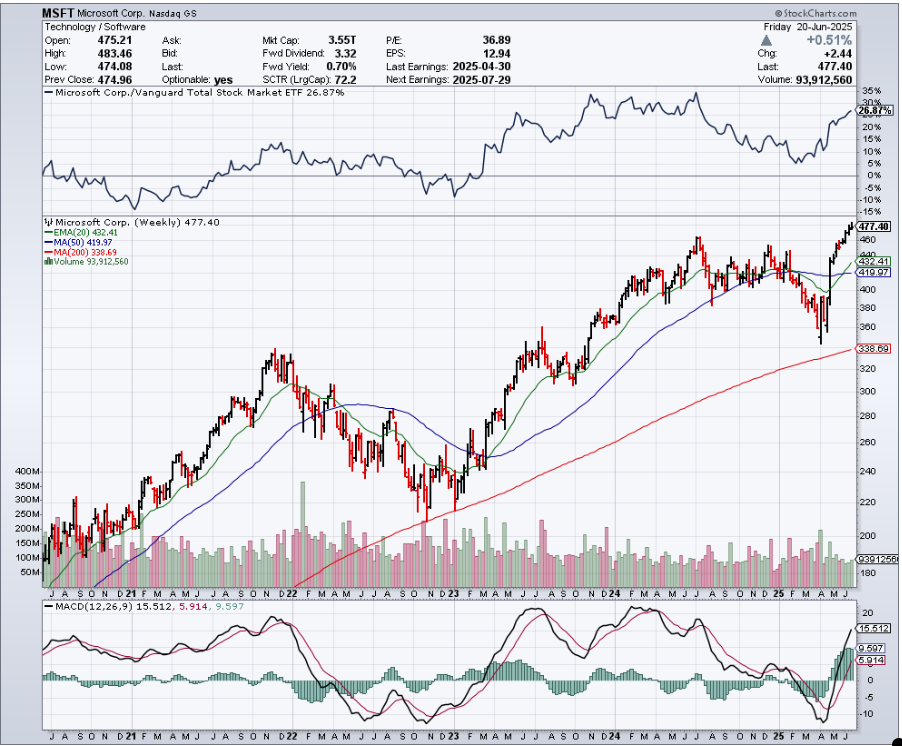Click the green EMA(20) legend line marker
This screenshot has width=902, height=746.
(49, 232)
